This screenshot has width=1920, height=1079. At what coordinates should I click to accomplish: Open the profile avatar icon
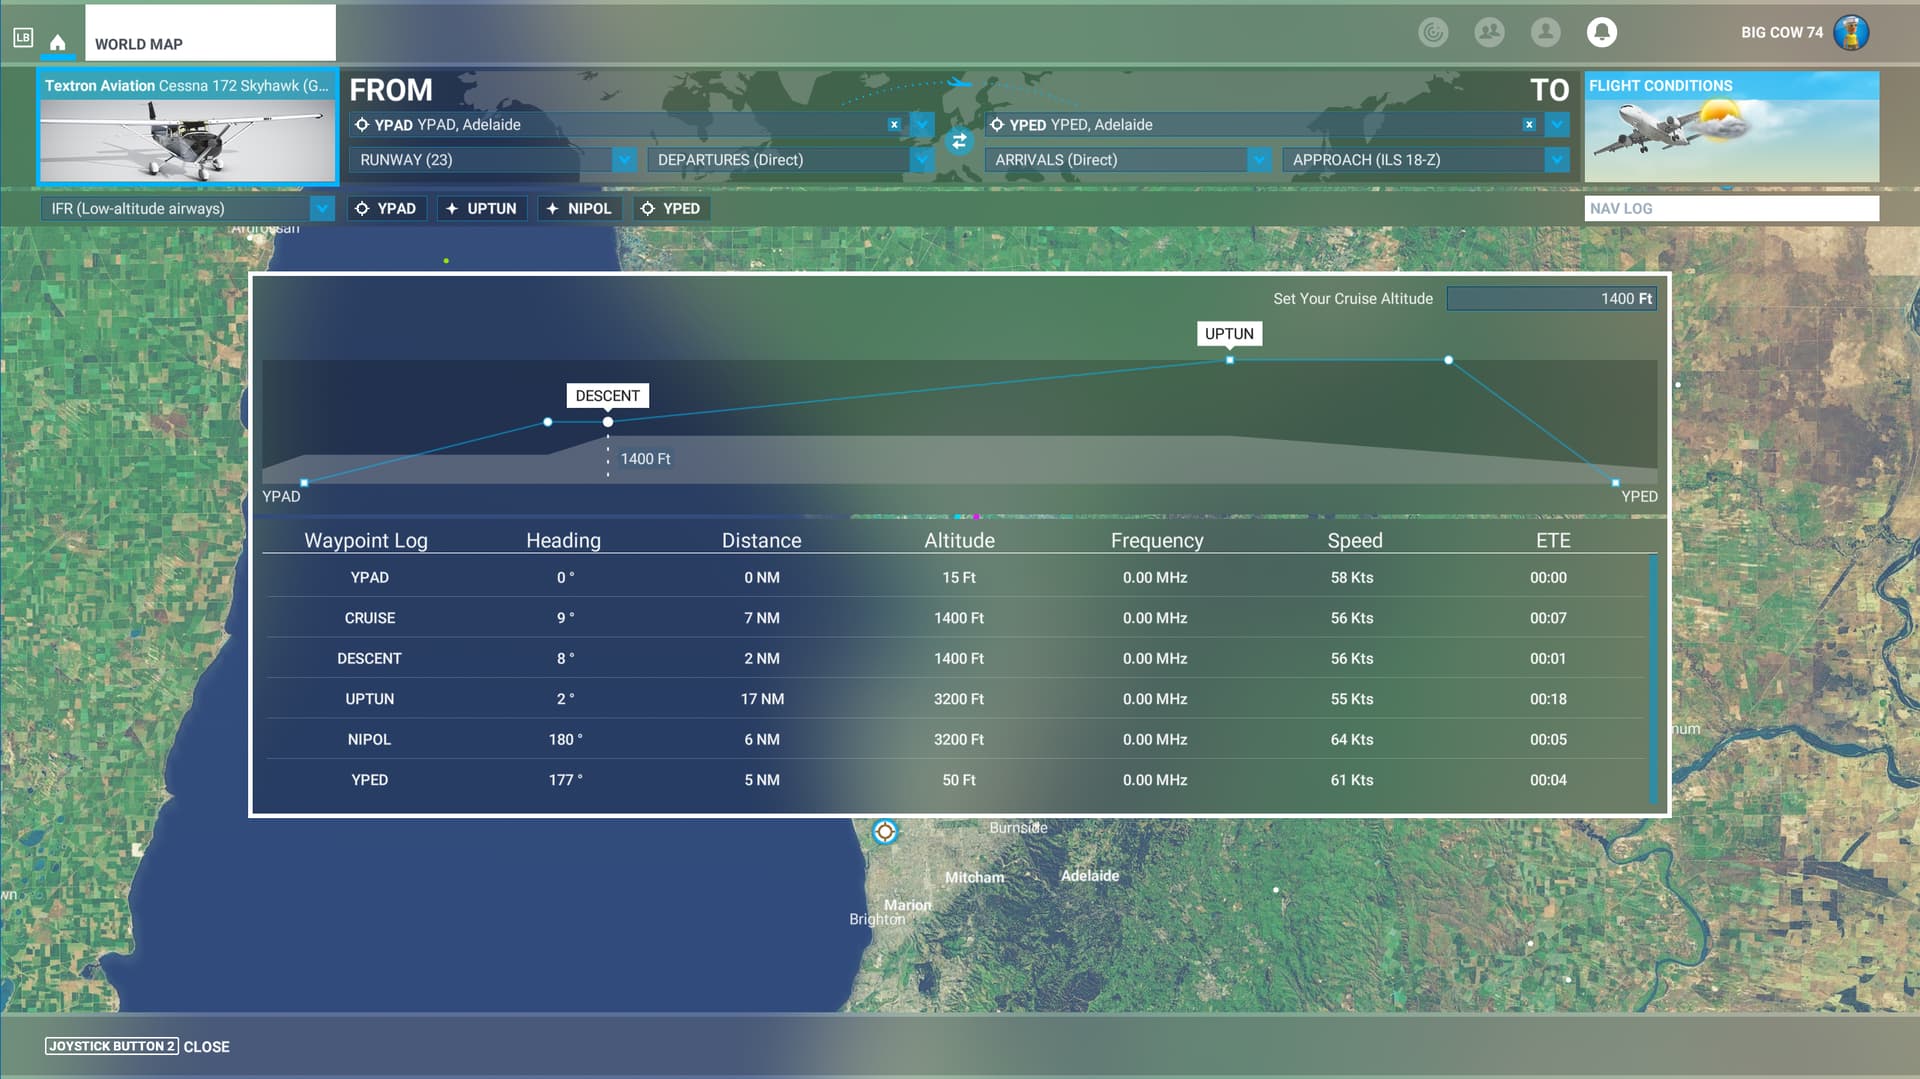click(x=1545, y=32)
